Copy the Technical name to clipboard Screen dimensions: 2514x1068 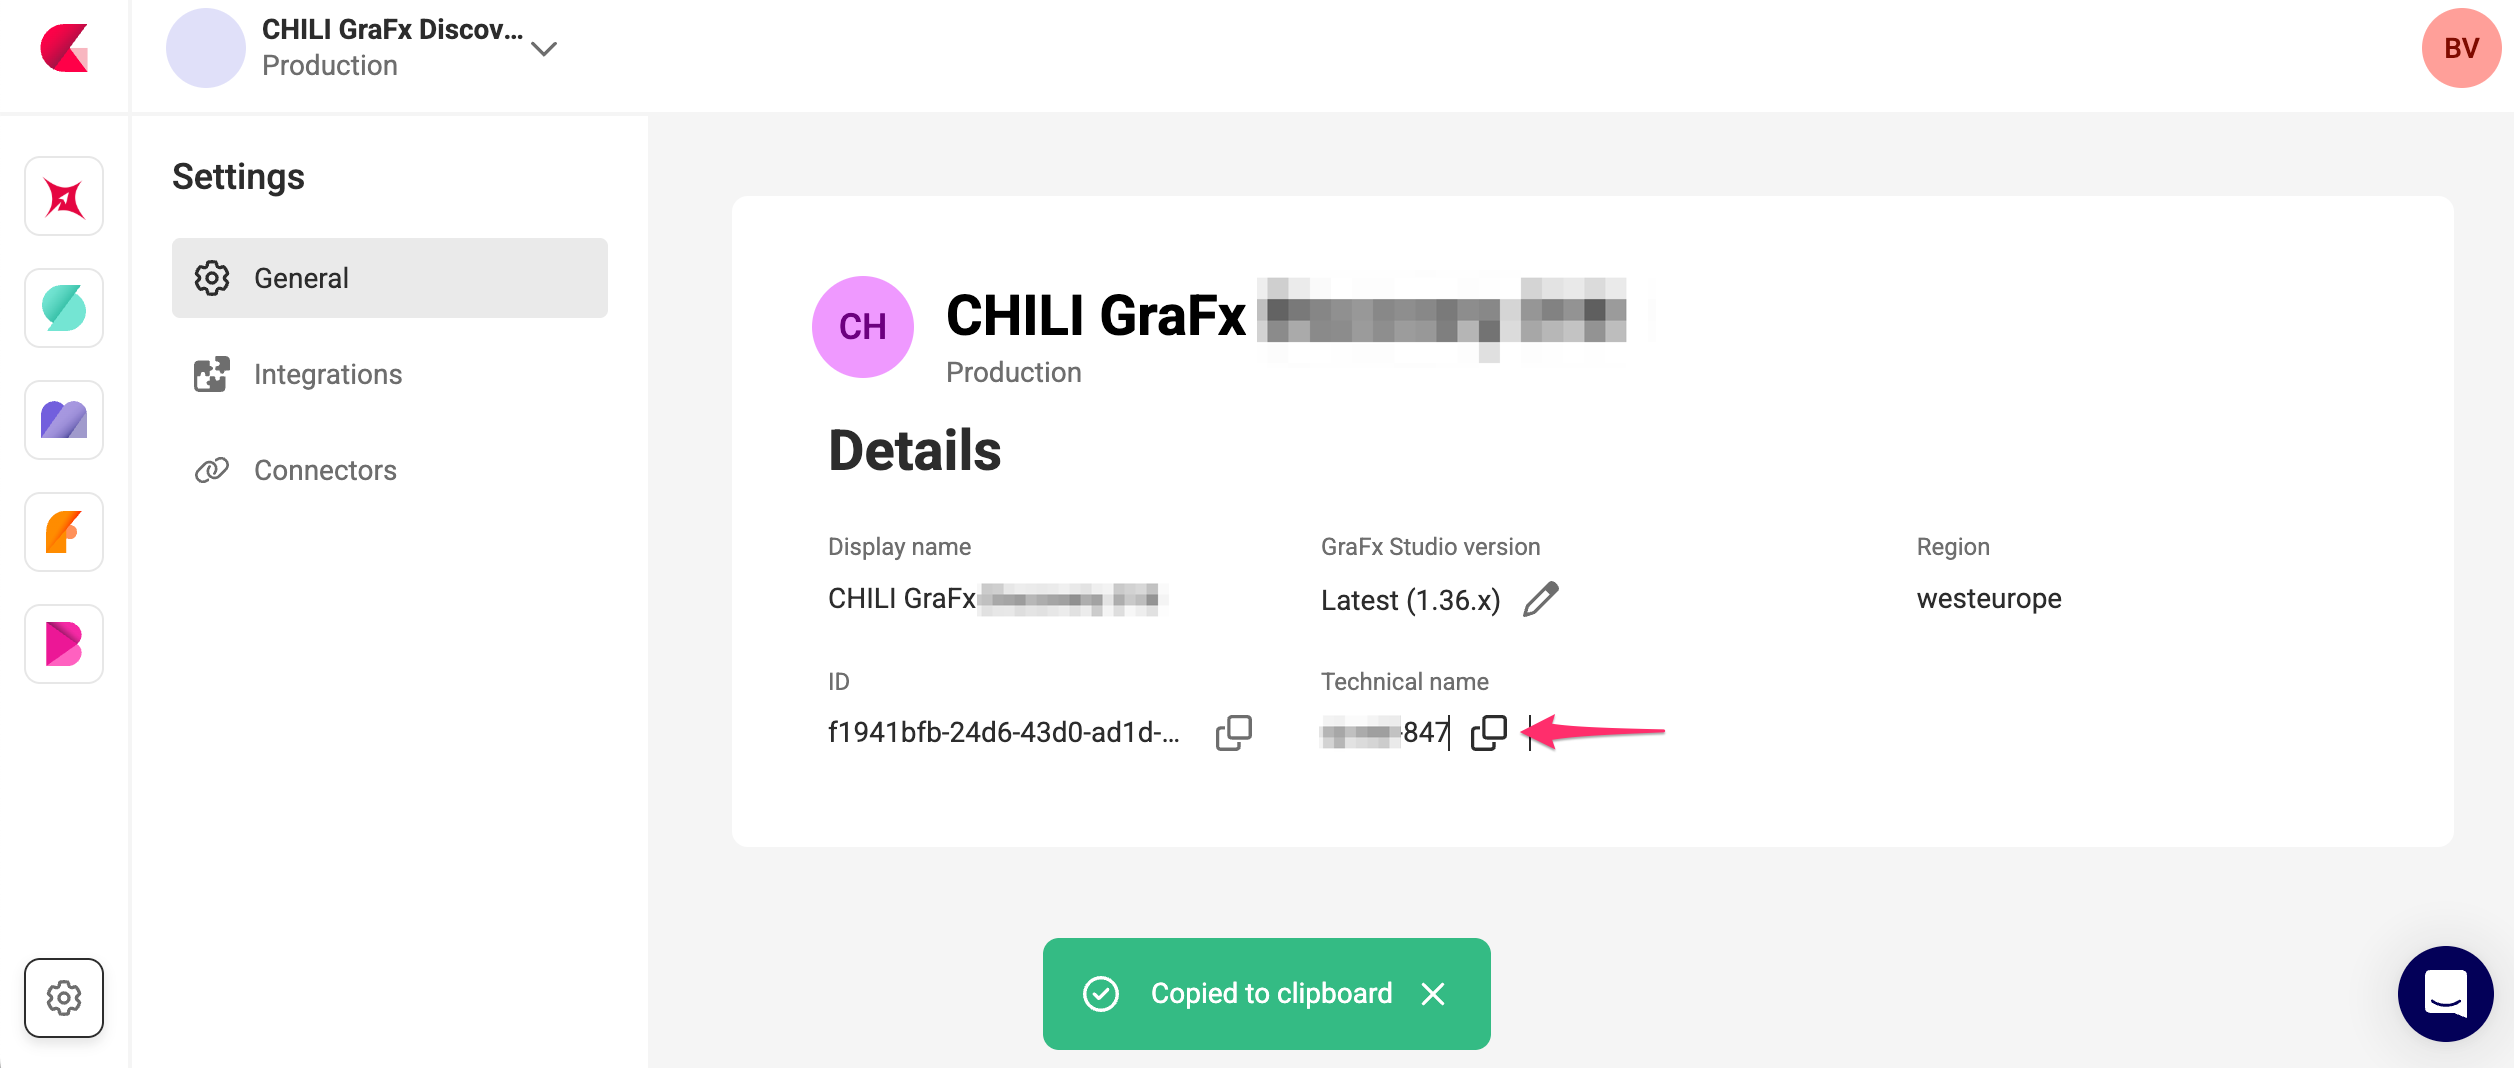coord(1488,733)
